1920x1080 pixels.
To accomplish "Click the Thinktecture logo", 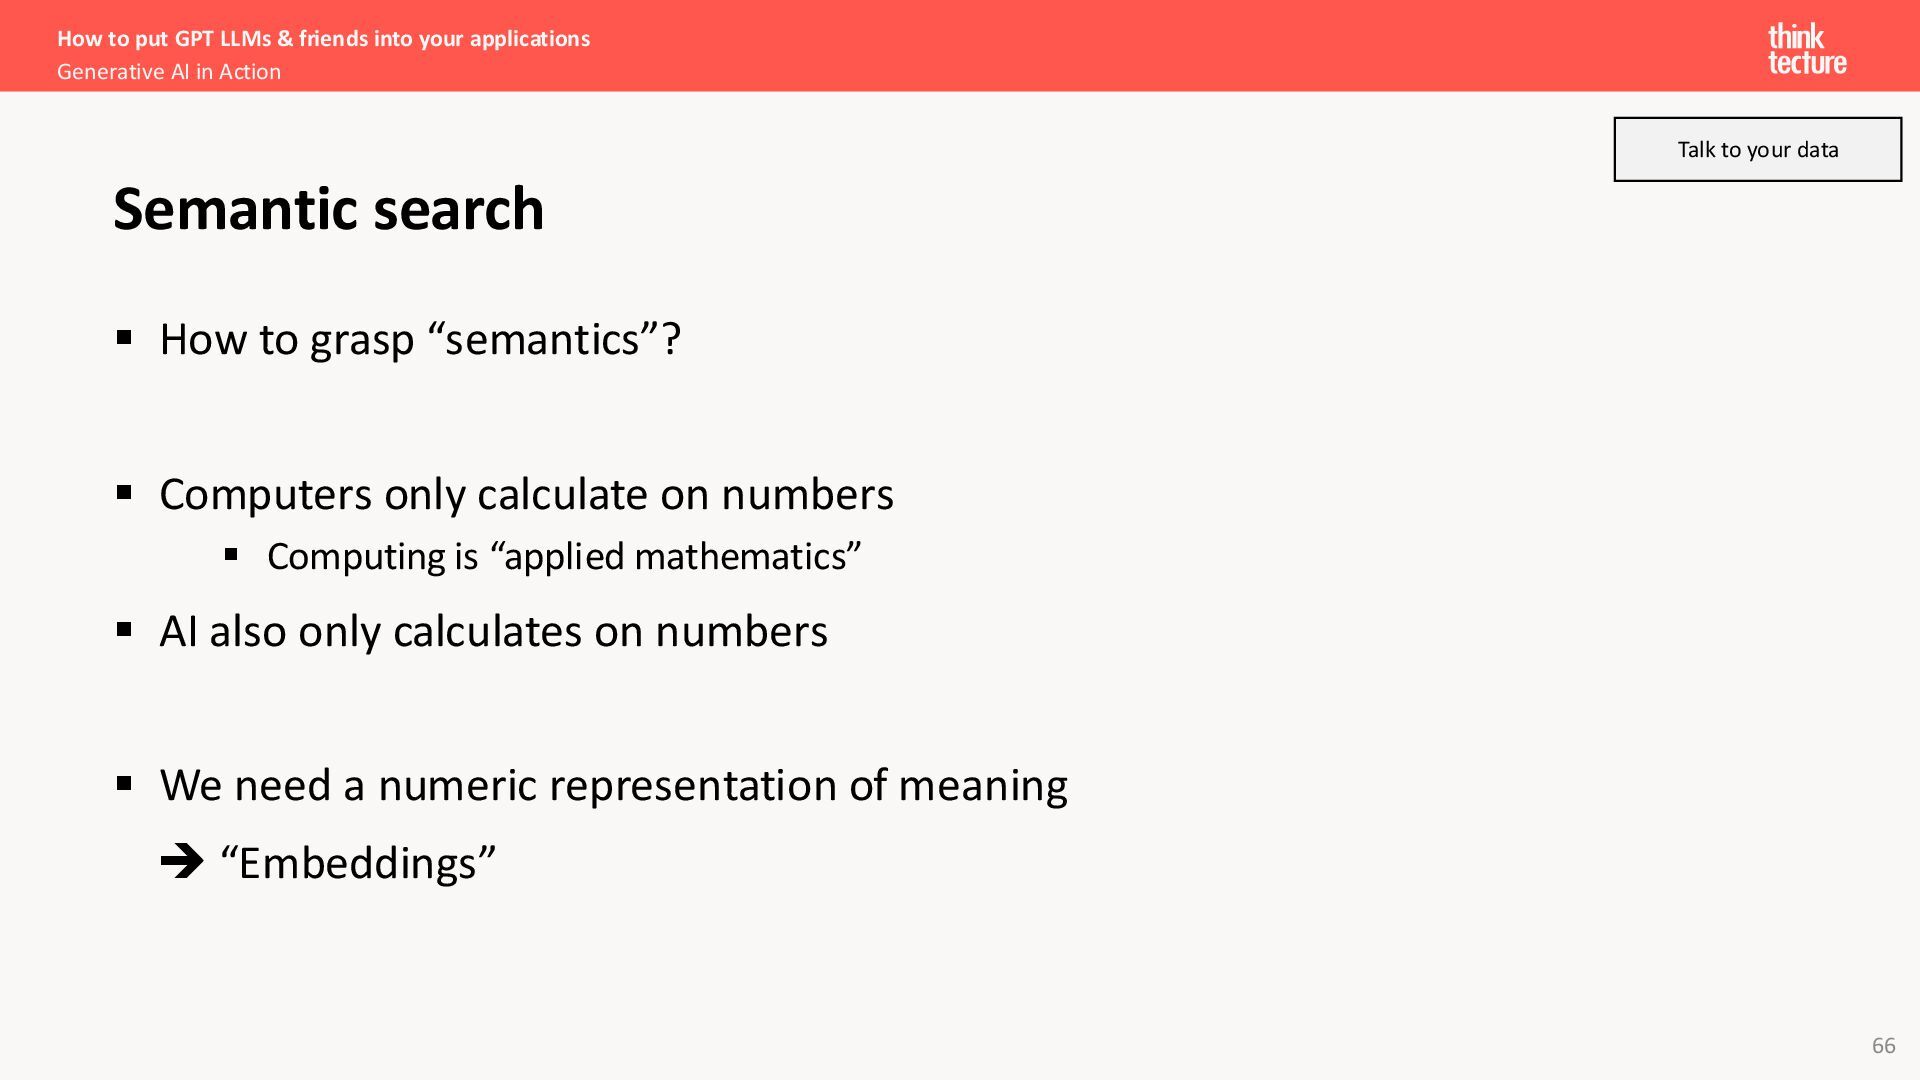I will [1807, 50].
